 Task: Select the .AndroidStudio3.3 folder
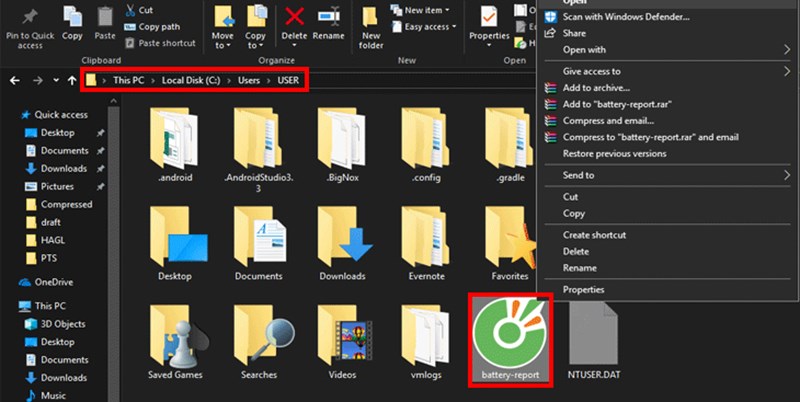[258, 150]
